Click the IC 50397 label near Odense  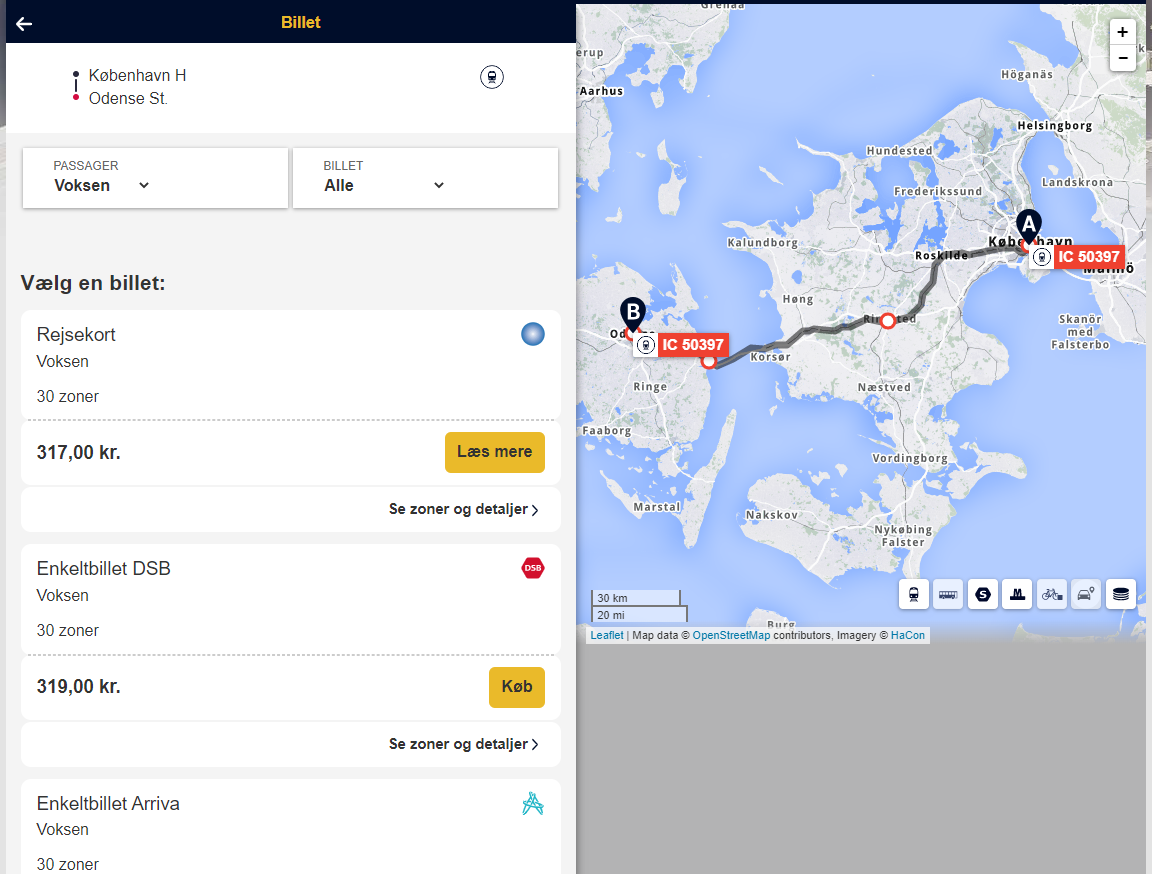point(692,345)
